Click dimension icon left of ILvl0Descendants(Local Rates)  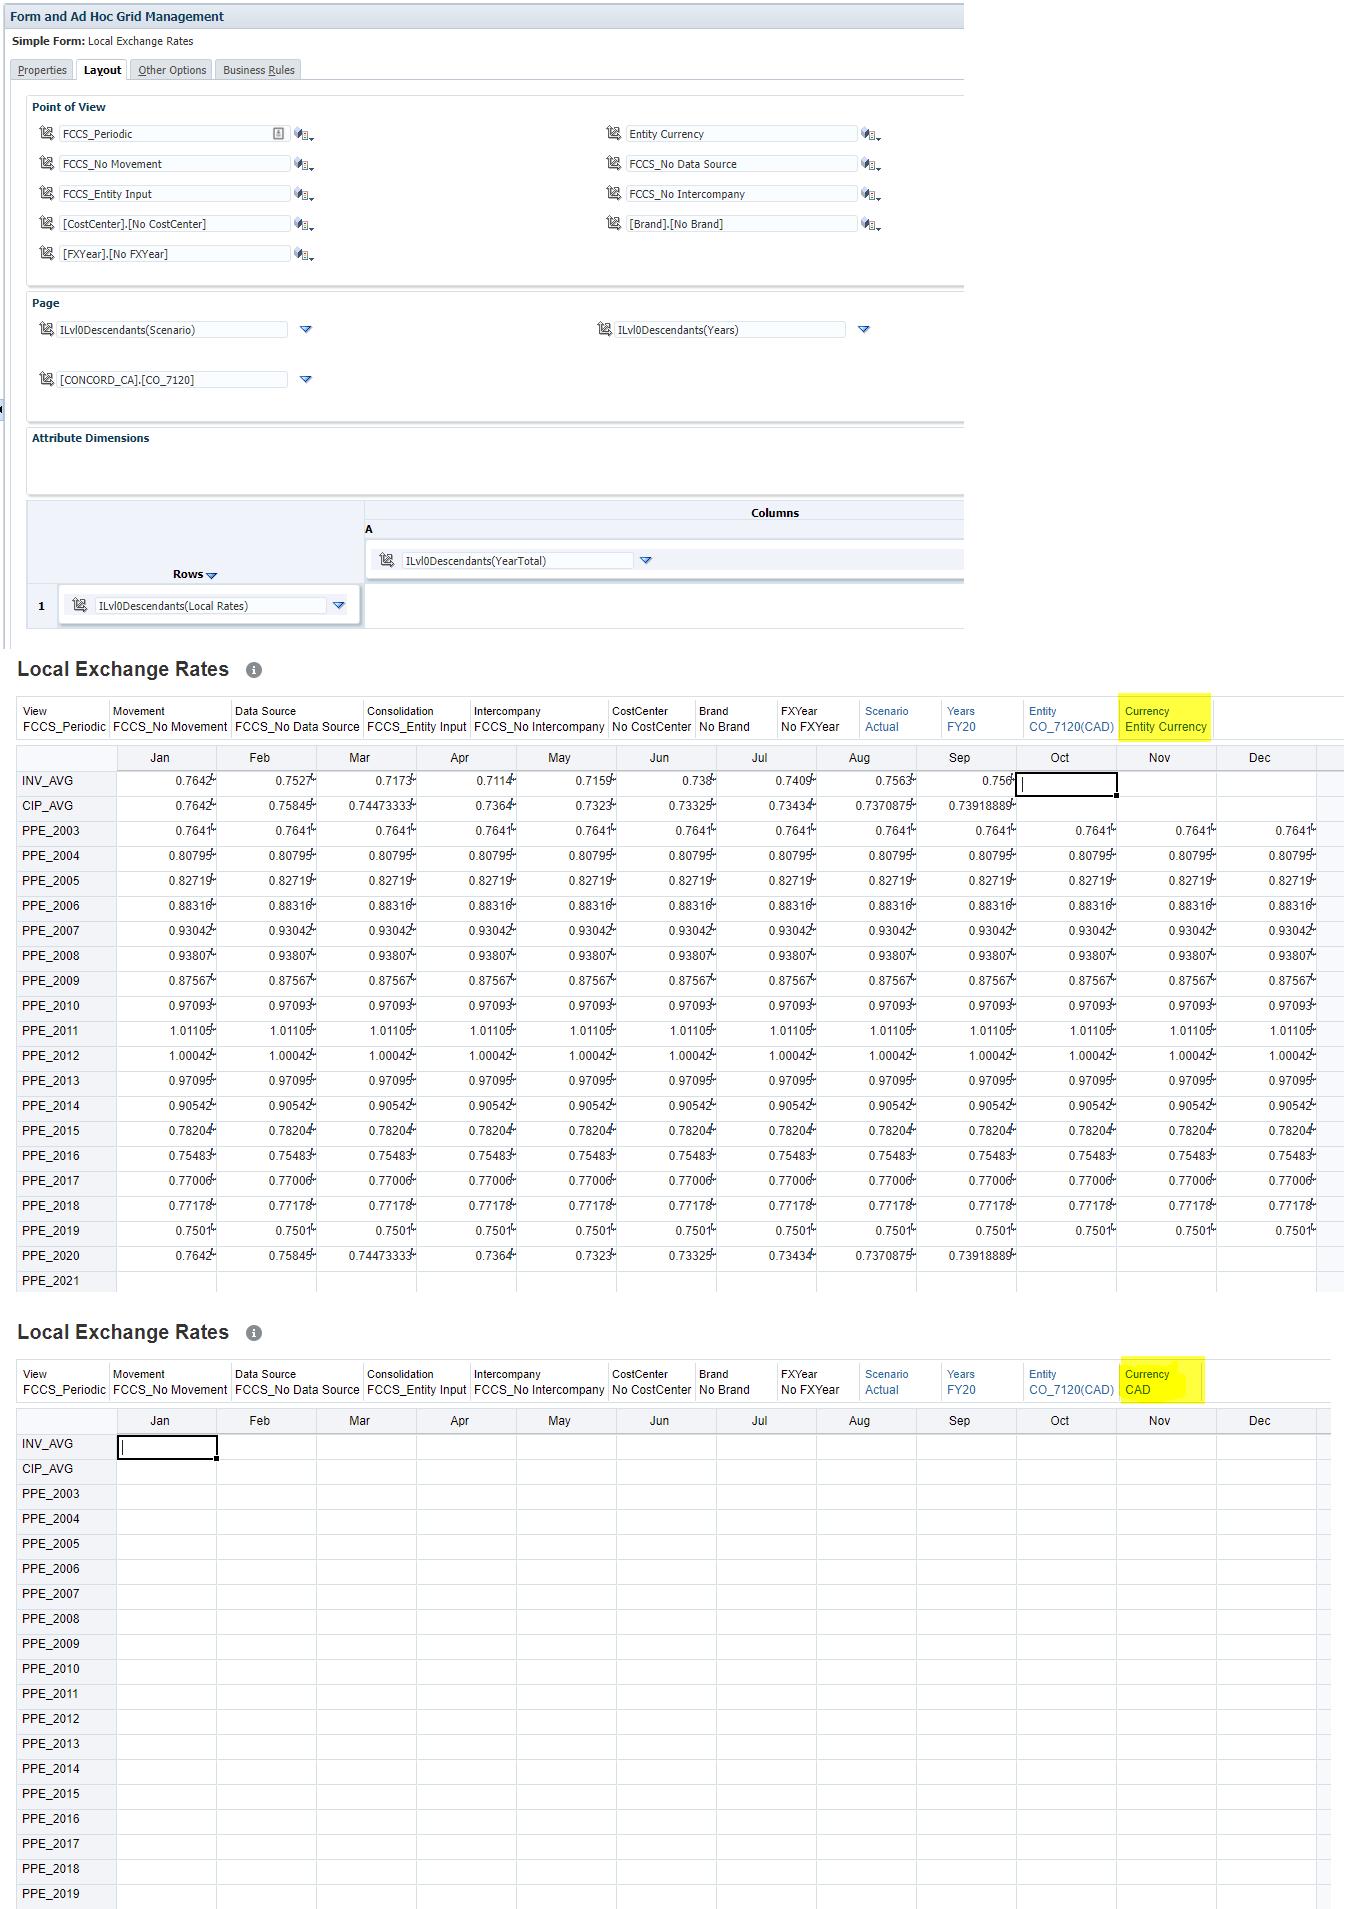click(x=79, y=605)
